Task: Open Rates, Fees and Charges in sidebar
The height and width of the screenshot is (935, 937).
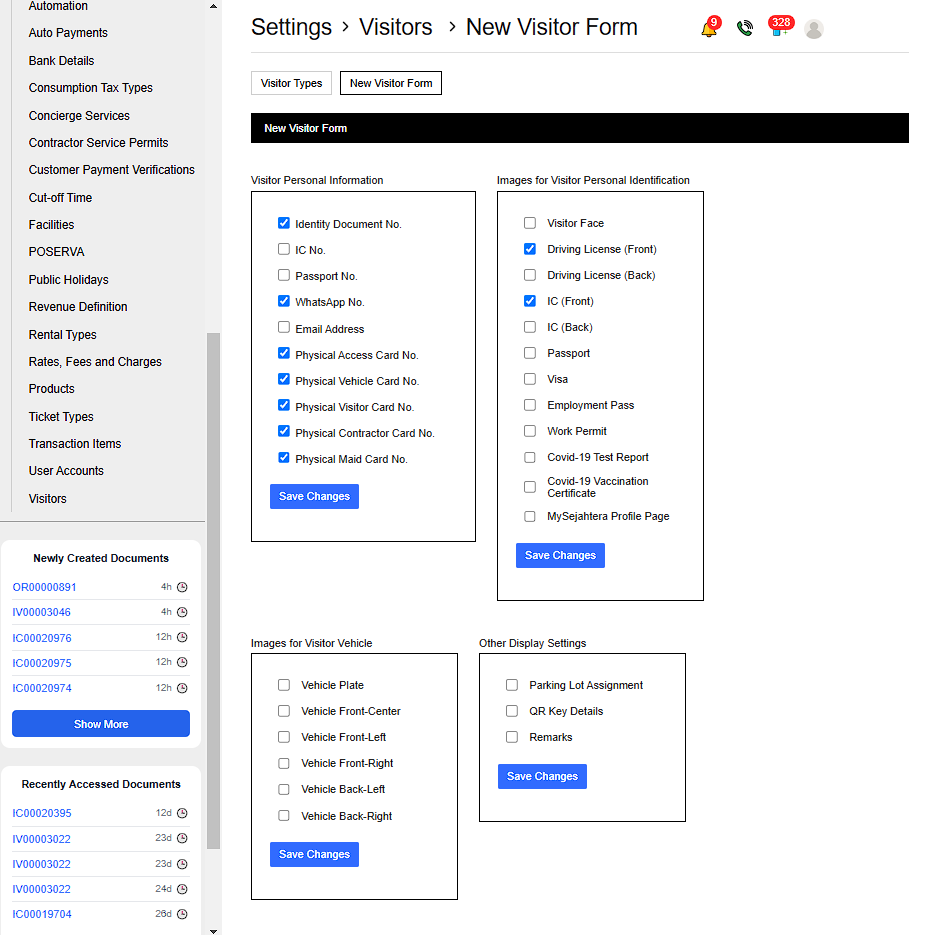Action: point(95,362)
